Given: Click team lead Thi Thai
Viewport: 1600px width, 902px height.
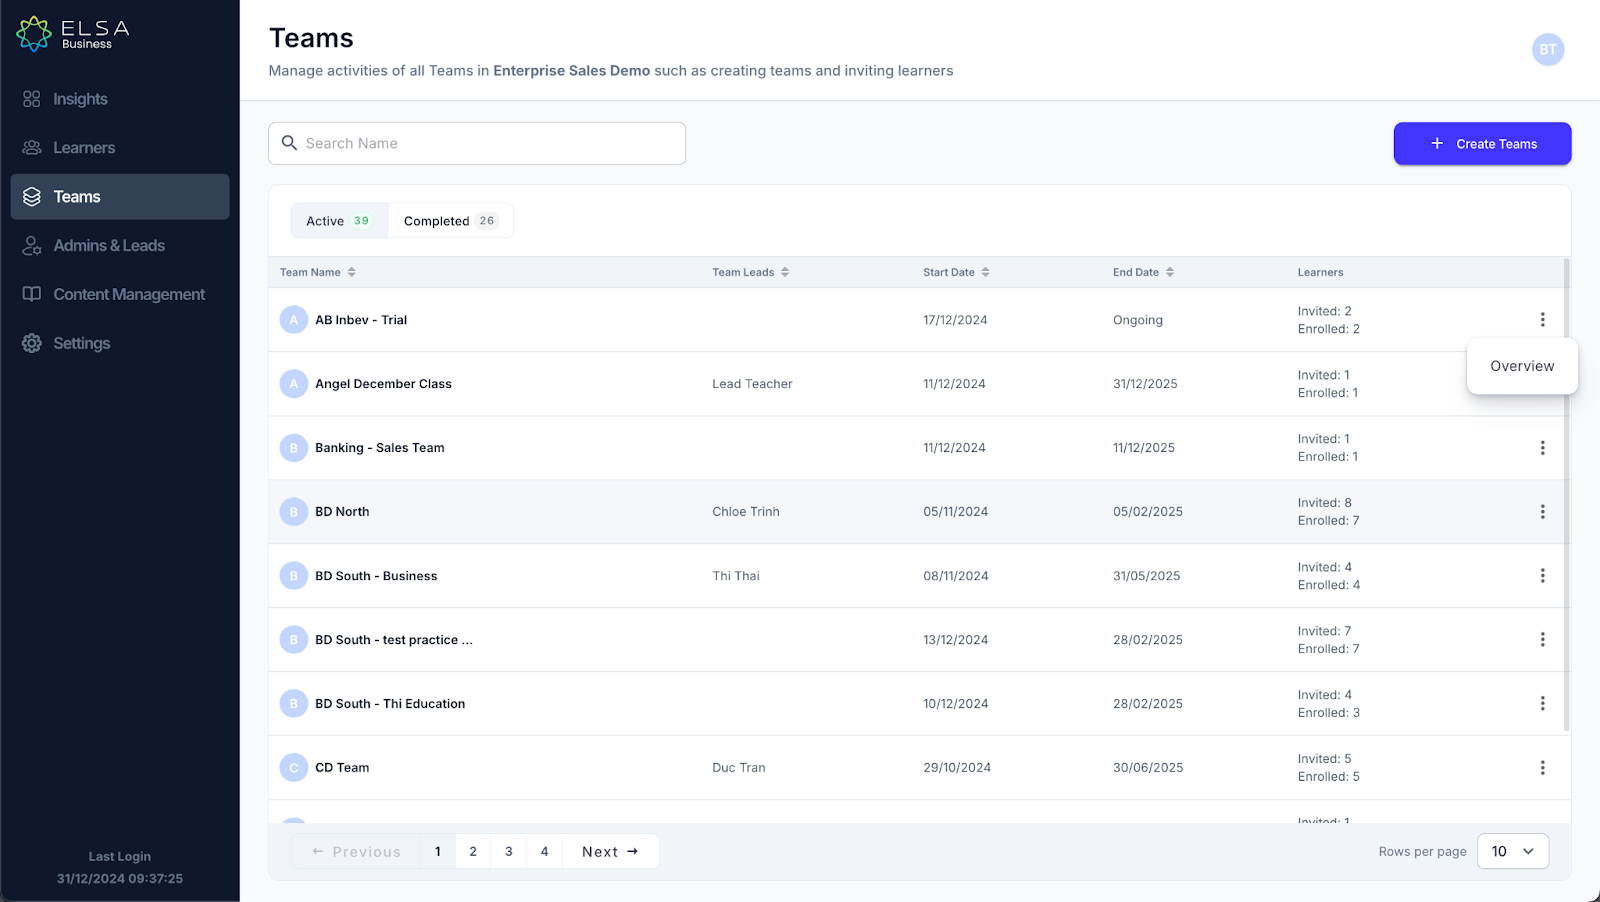Looking at the screenshot, I should tap(736, 576).
